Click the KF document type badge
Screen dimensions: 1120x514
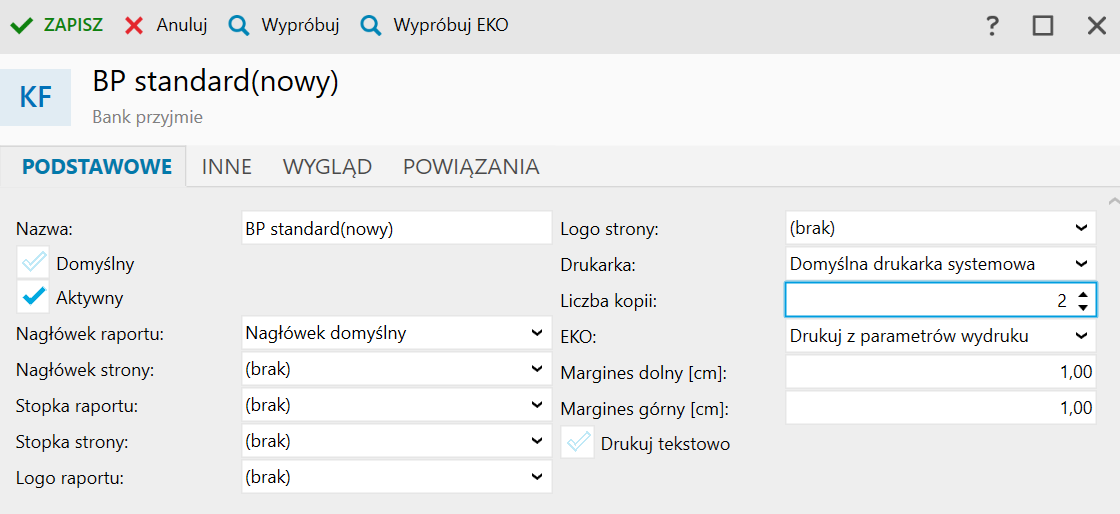(x=36, y=97)
